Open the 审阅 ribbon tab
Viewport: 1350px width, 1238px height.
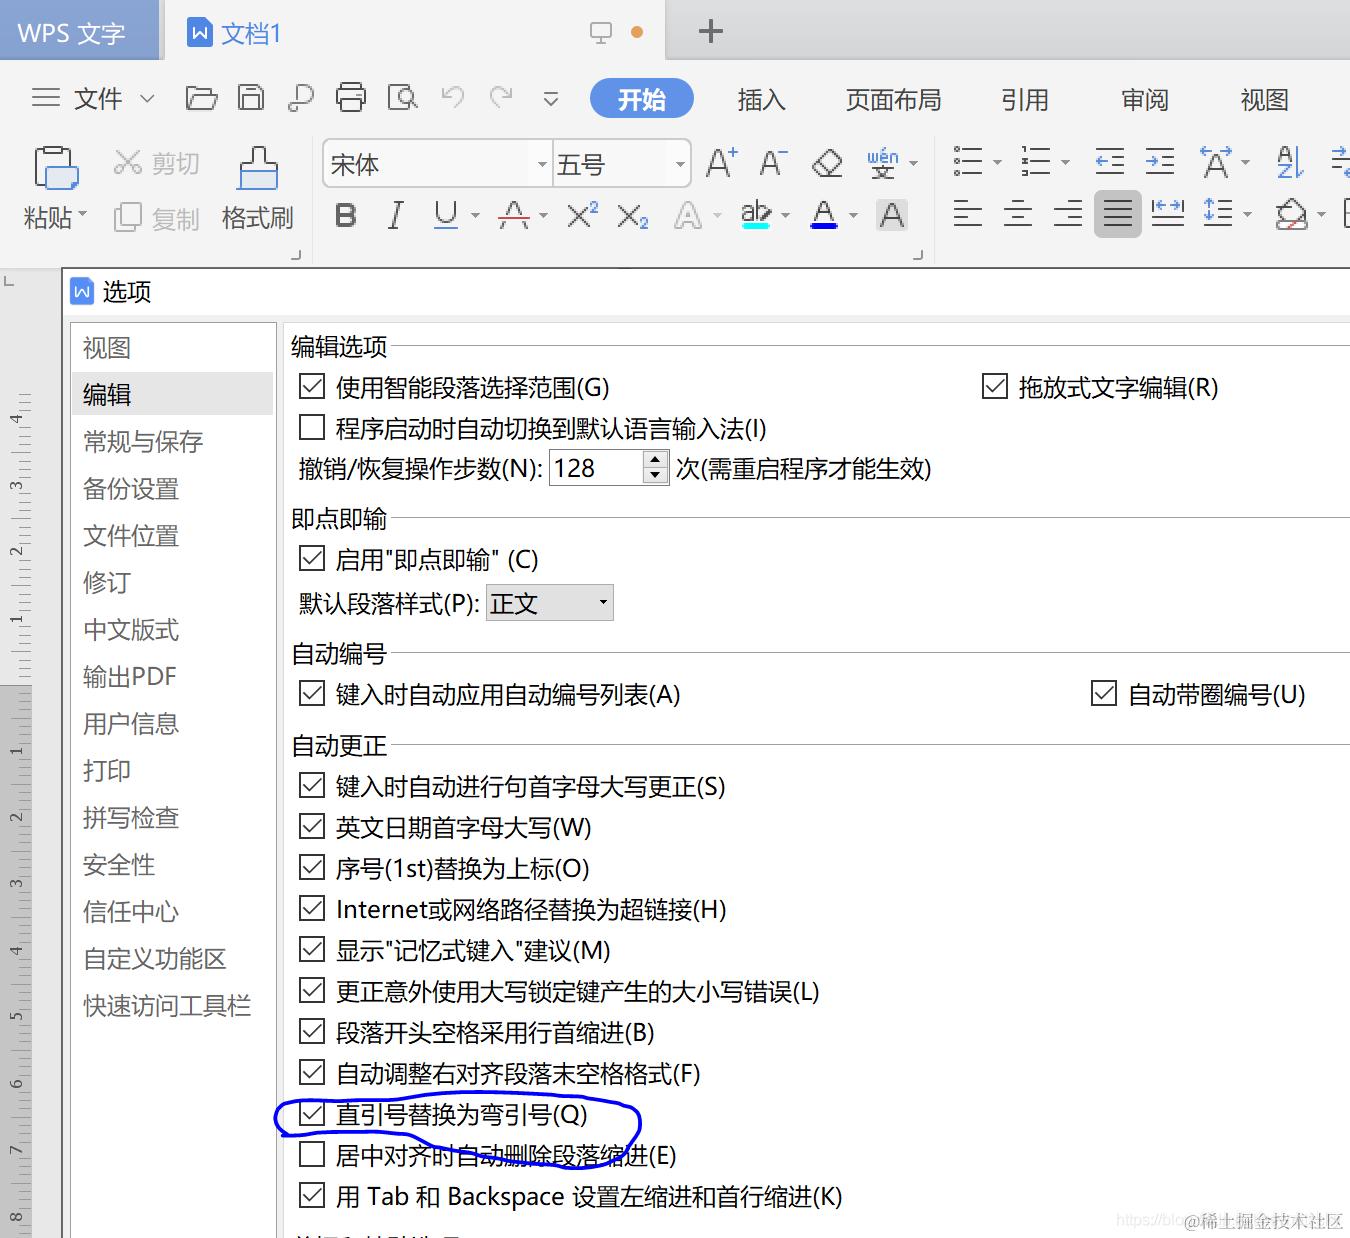[1145, 99]
